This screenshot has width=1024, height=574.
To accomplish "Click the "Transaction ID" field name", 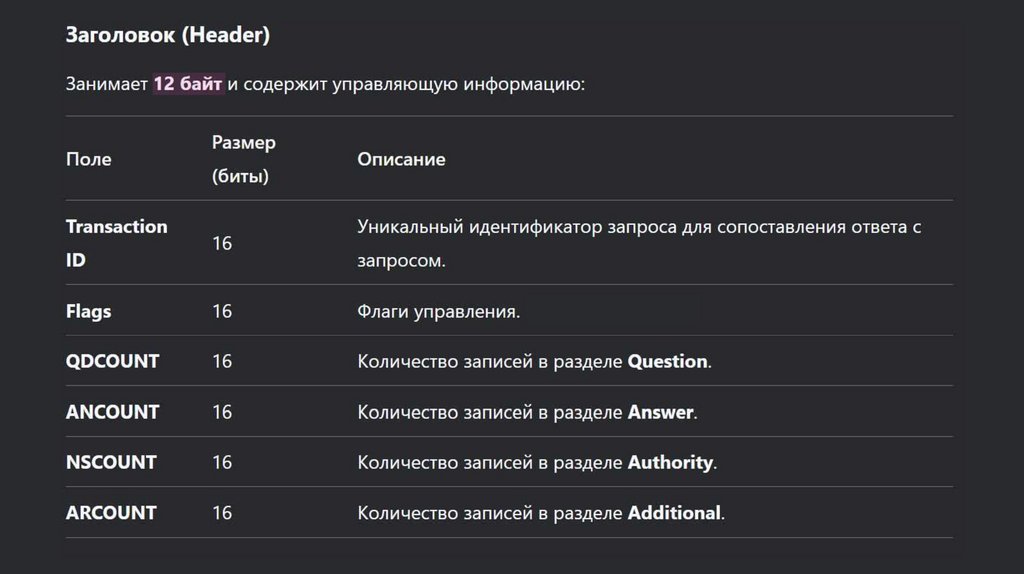I will pos(116,243).
